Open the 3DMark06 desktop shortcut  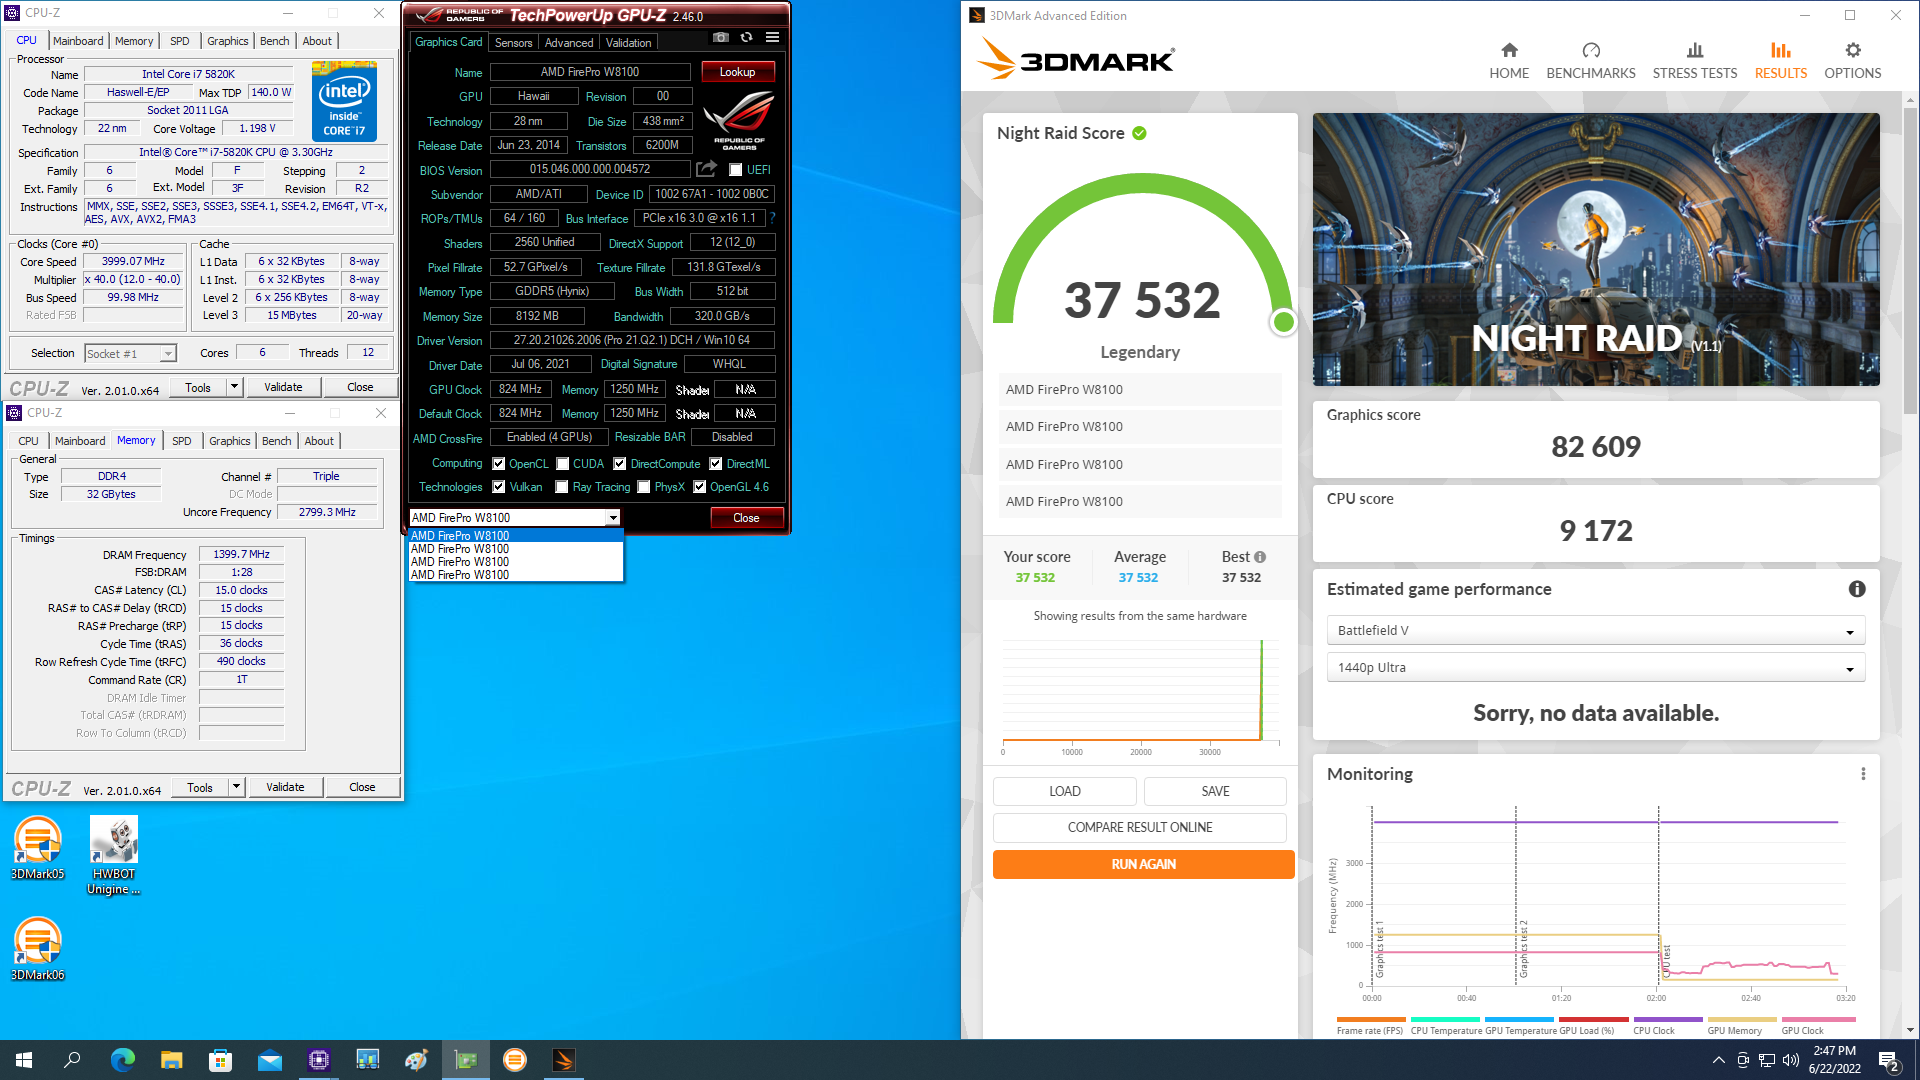pos(38,949)
